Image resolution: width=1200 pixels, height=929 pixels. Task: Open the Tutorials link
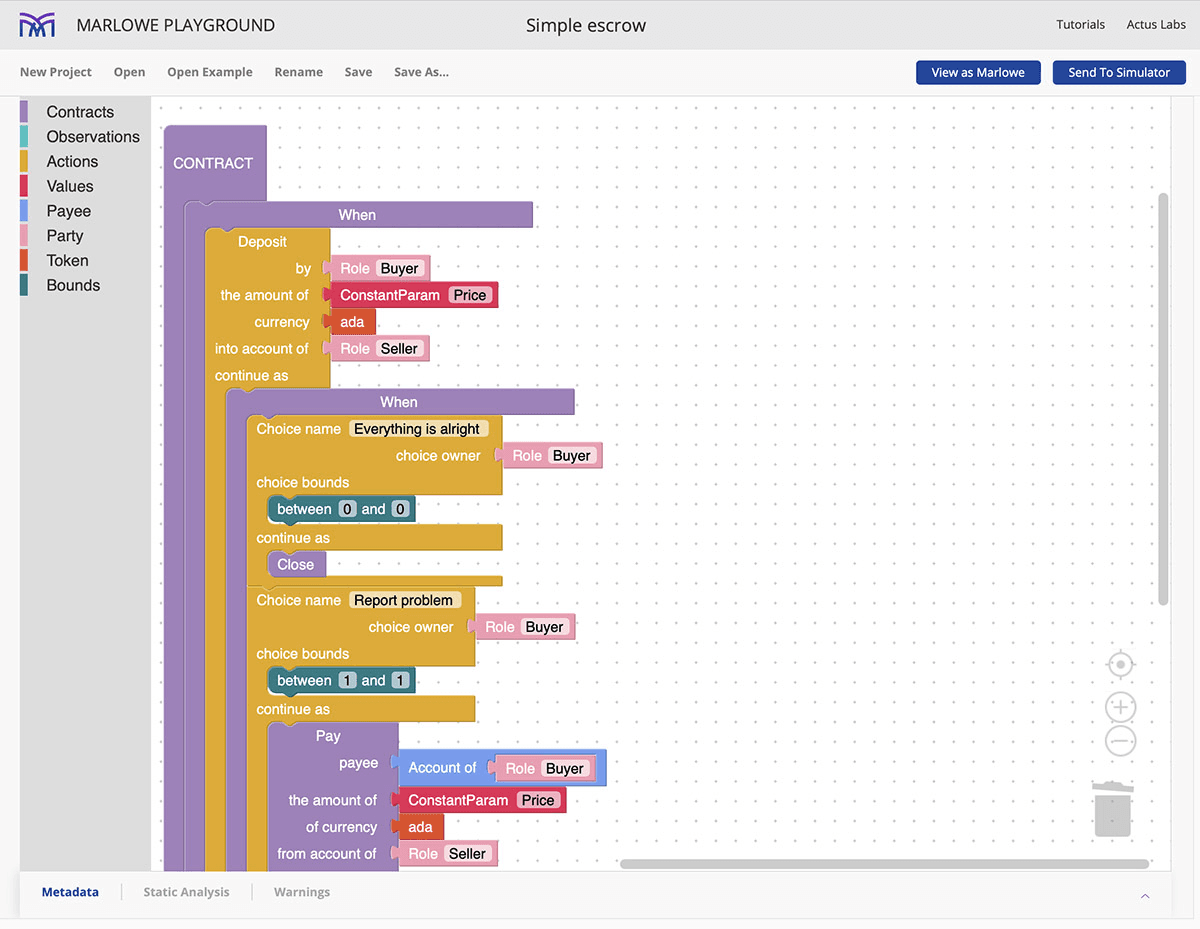[1080, 25]
